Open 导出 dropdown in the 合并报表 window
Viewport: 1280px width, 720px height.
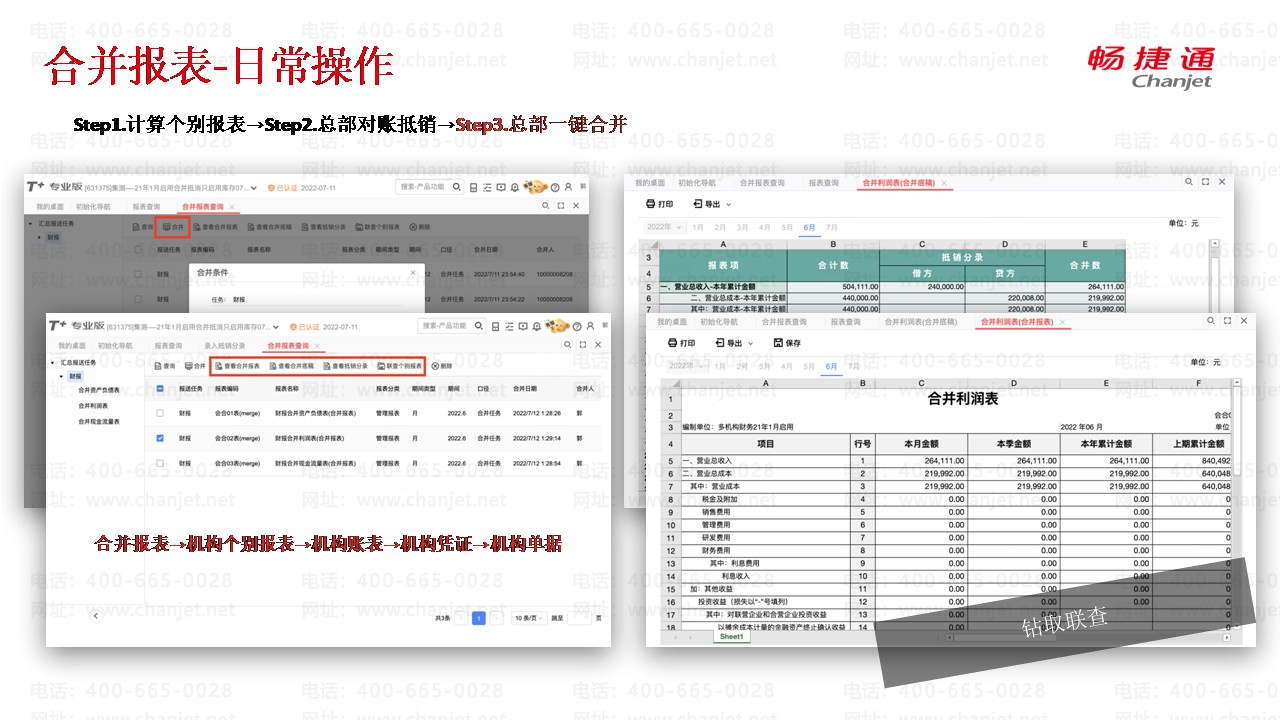(734, 343)
